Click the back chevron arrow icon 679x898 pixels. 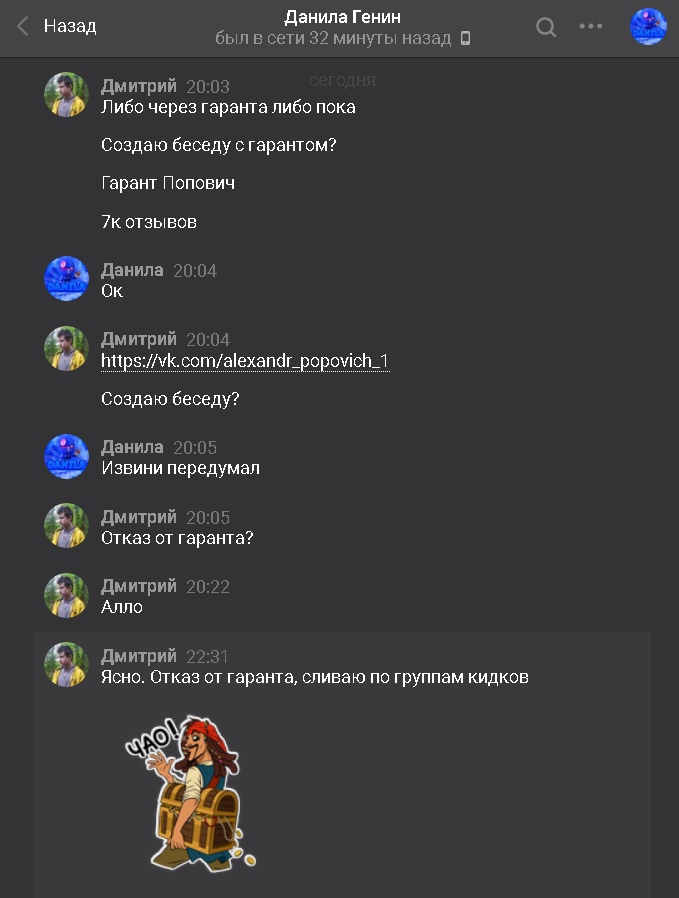(x=23, y=26)
